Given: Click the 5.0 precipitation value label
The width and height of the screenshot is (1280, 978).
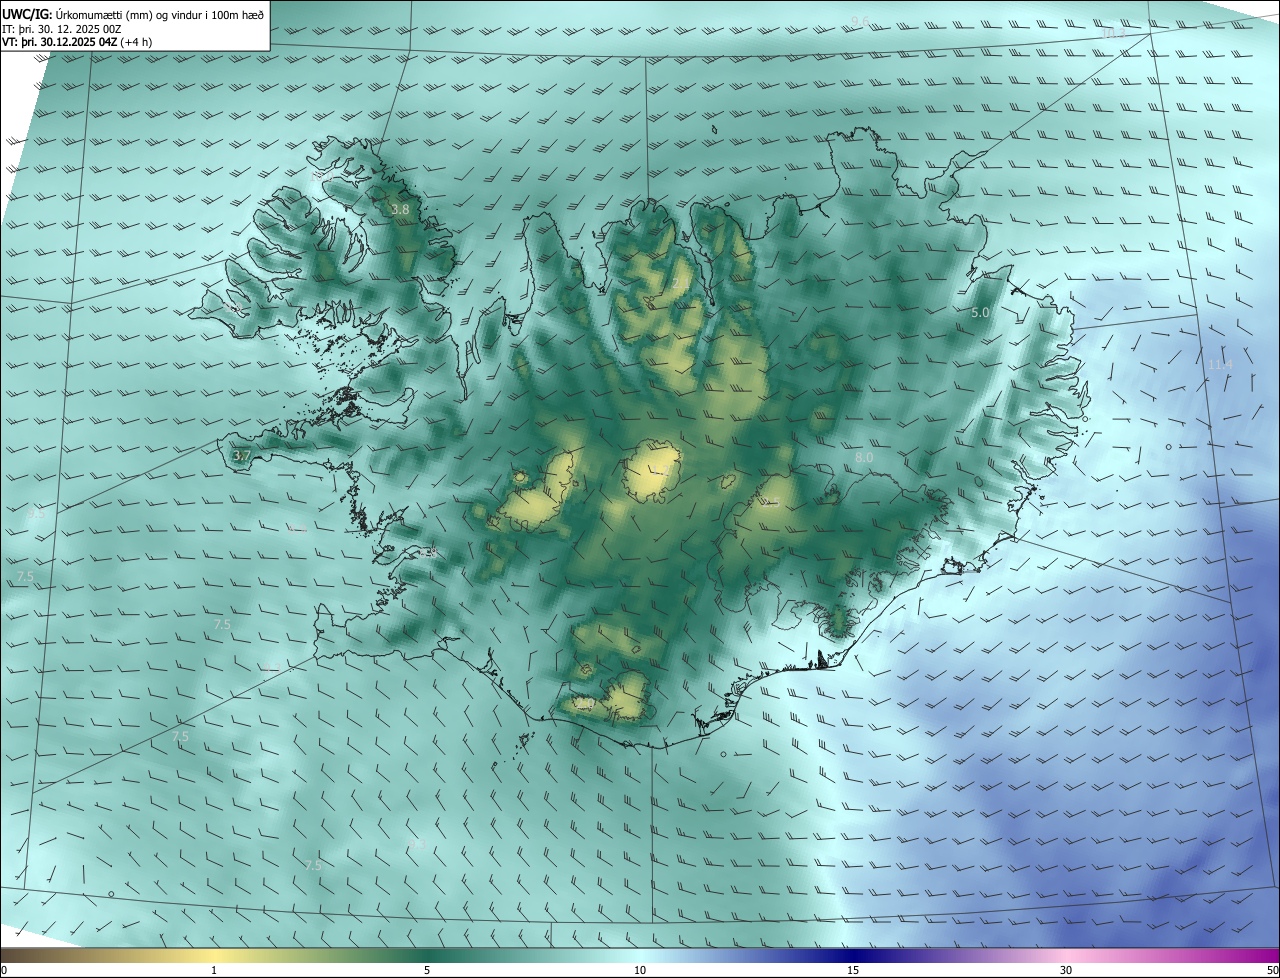Looking at the screenshot, I should [x=980, y=313].
